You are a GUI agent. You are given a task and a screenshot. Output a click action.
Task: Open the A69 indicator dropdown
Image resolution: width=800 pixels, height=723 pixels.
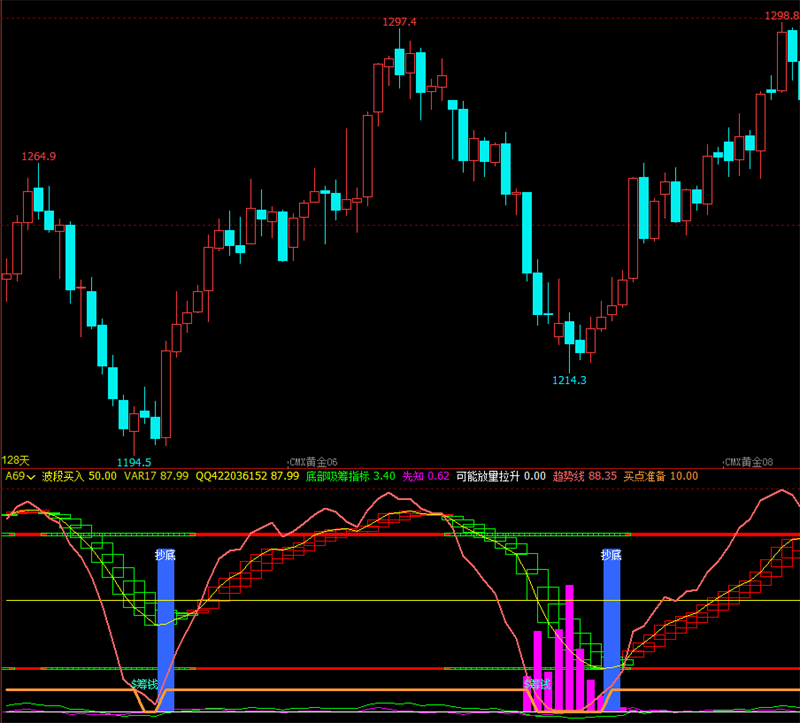tap(20, 476)
